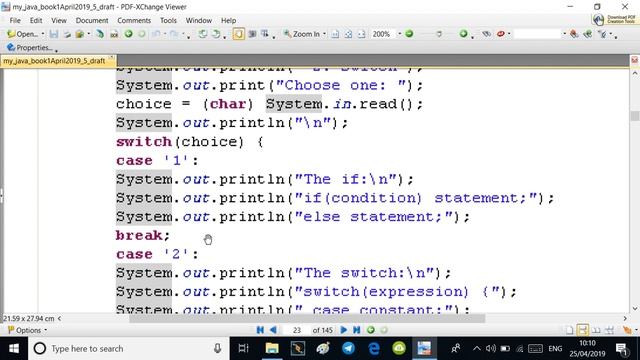Click the red Search icon
The height and width of the screenshot is (360, 640).
(x=500, y=34)
